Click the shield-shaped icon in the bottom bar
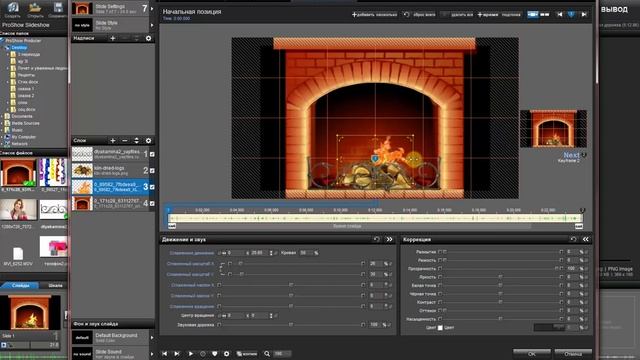This screenshot has width=640, height=360. point(214,353)
